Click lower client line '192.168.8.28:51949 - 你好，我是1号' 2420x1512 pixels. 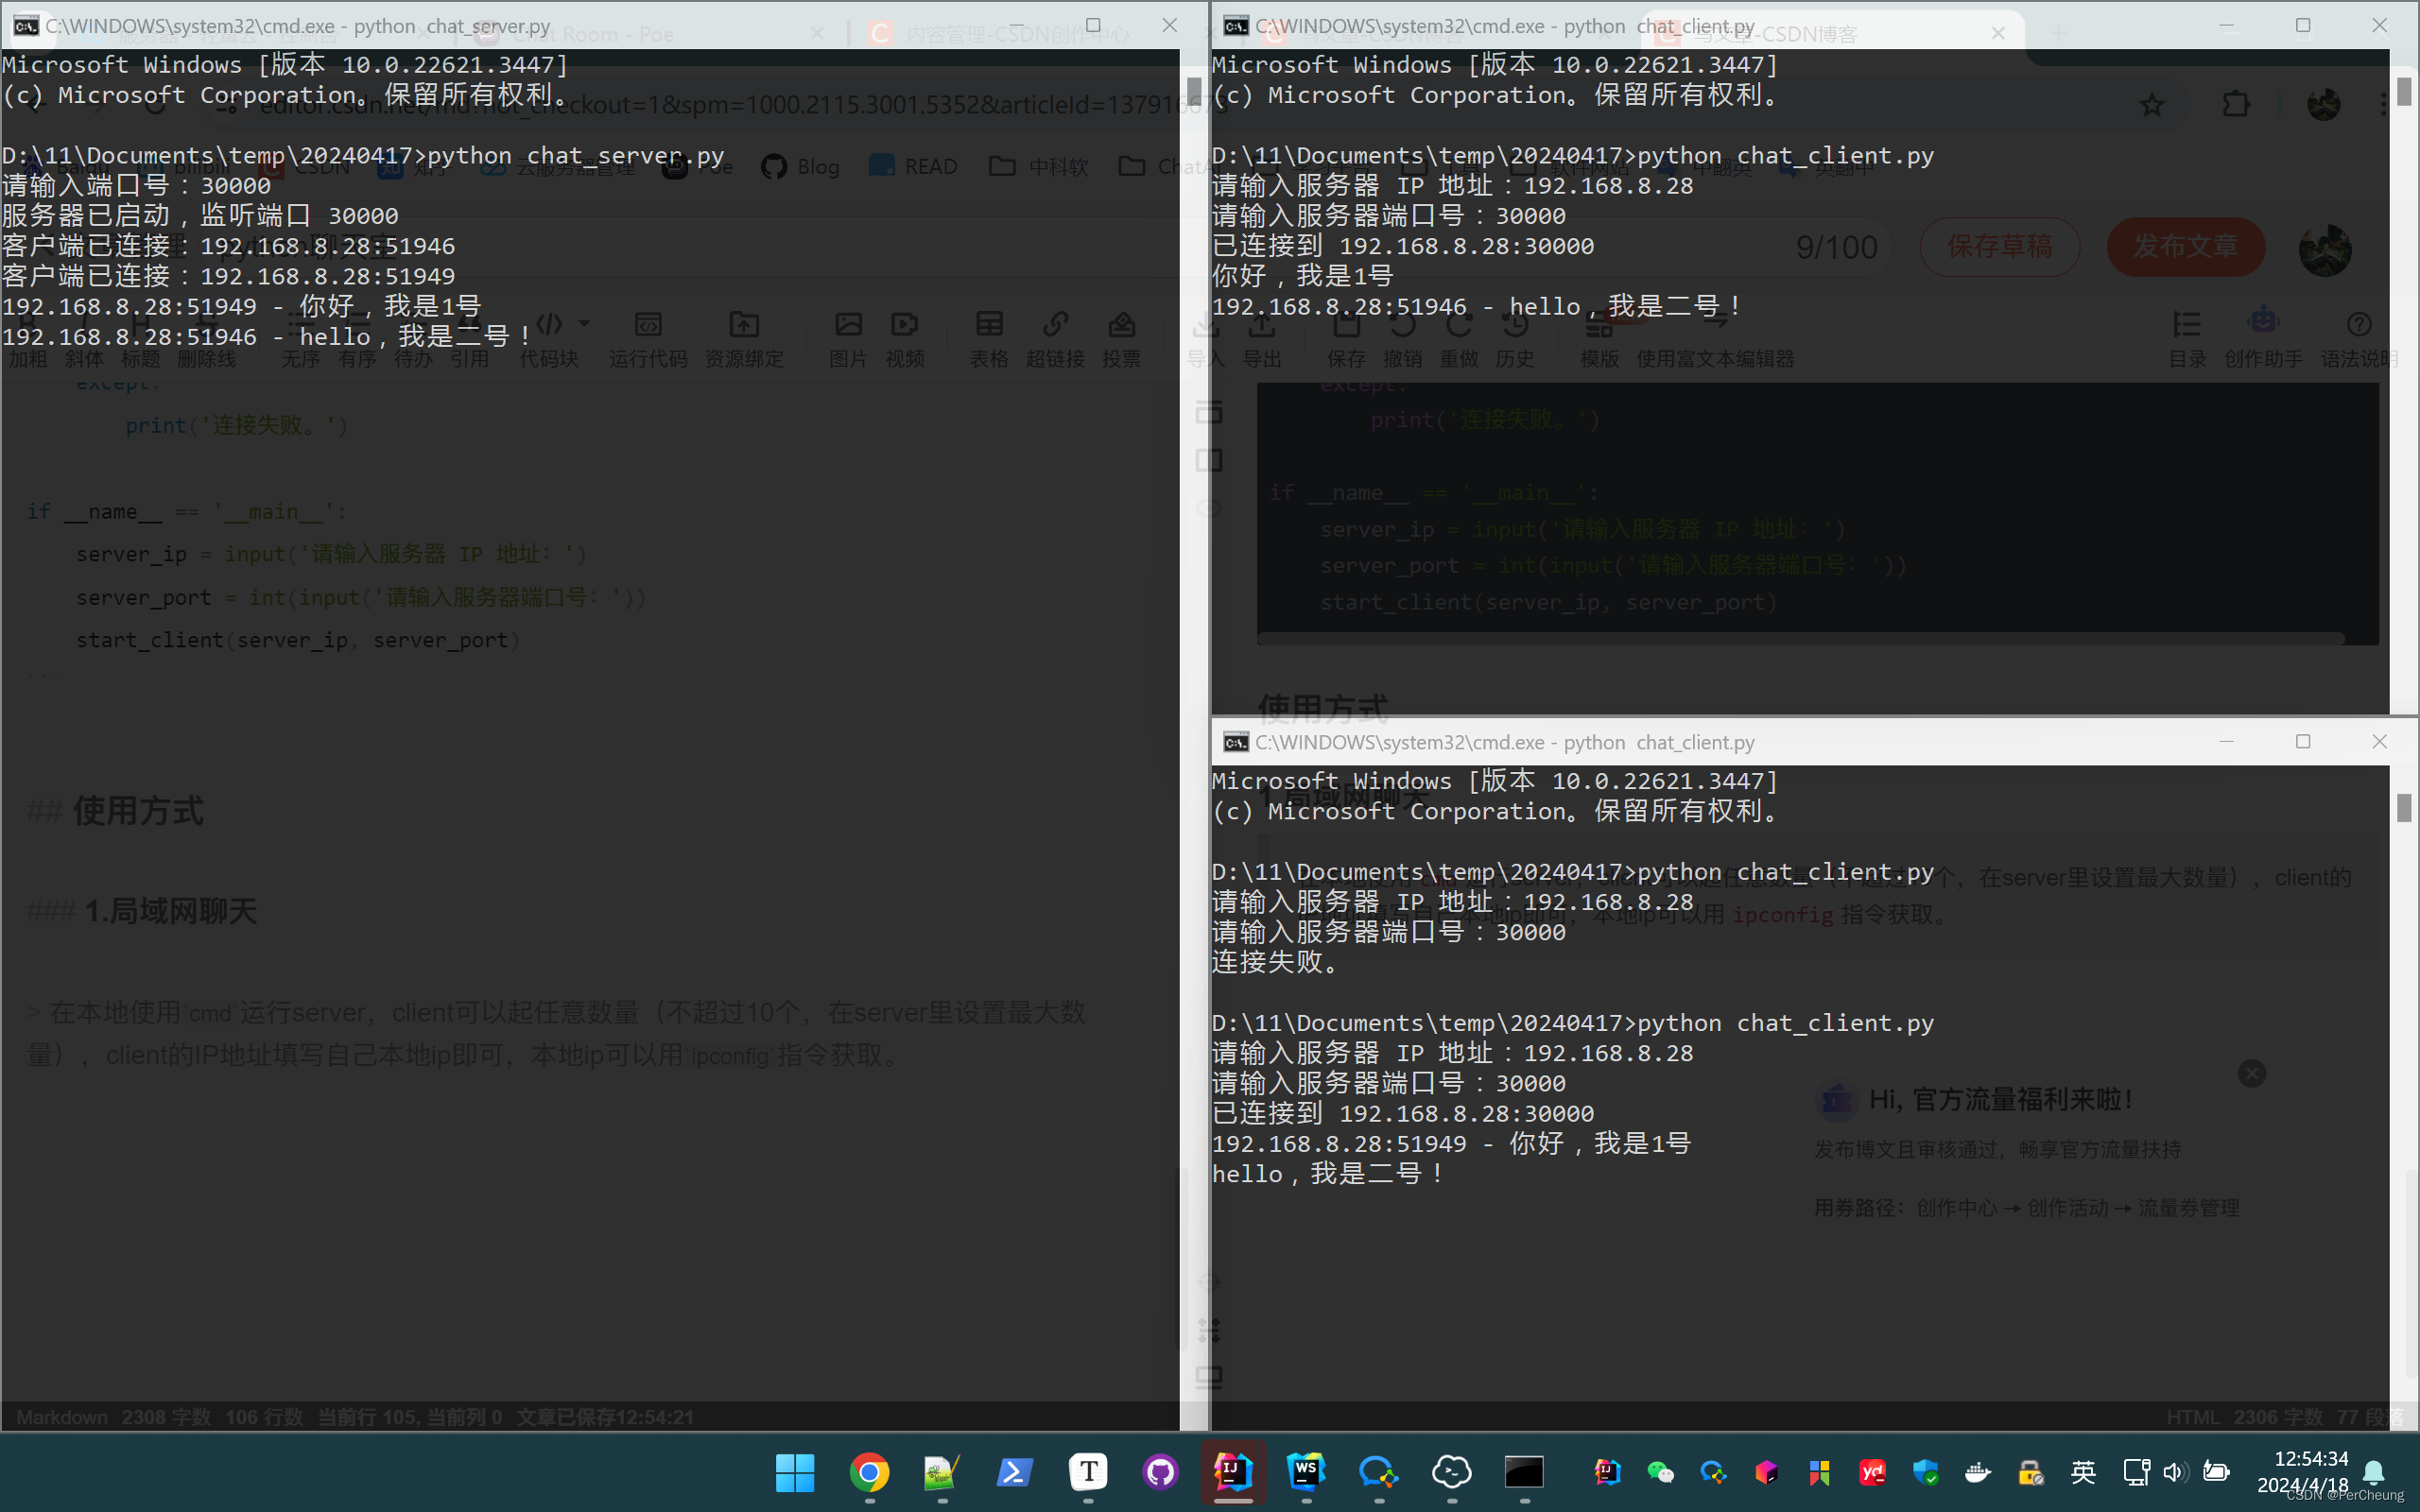[1452, 1143]
